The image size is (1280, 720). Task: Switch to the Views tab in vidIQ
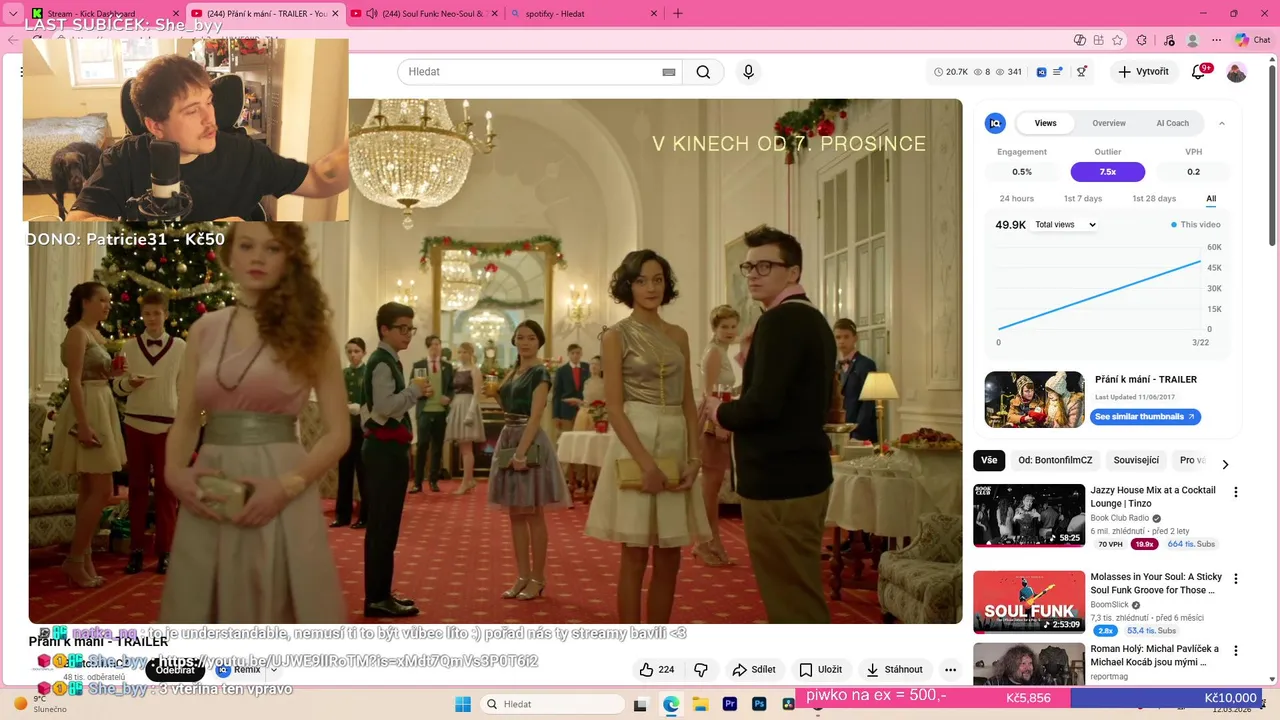[x=1045, y=123]
